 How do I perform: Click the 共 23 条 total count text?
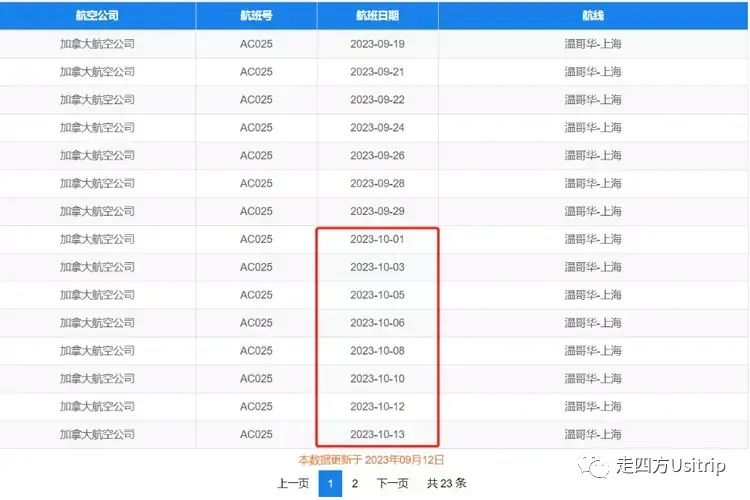[x=447, y=483]
